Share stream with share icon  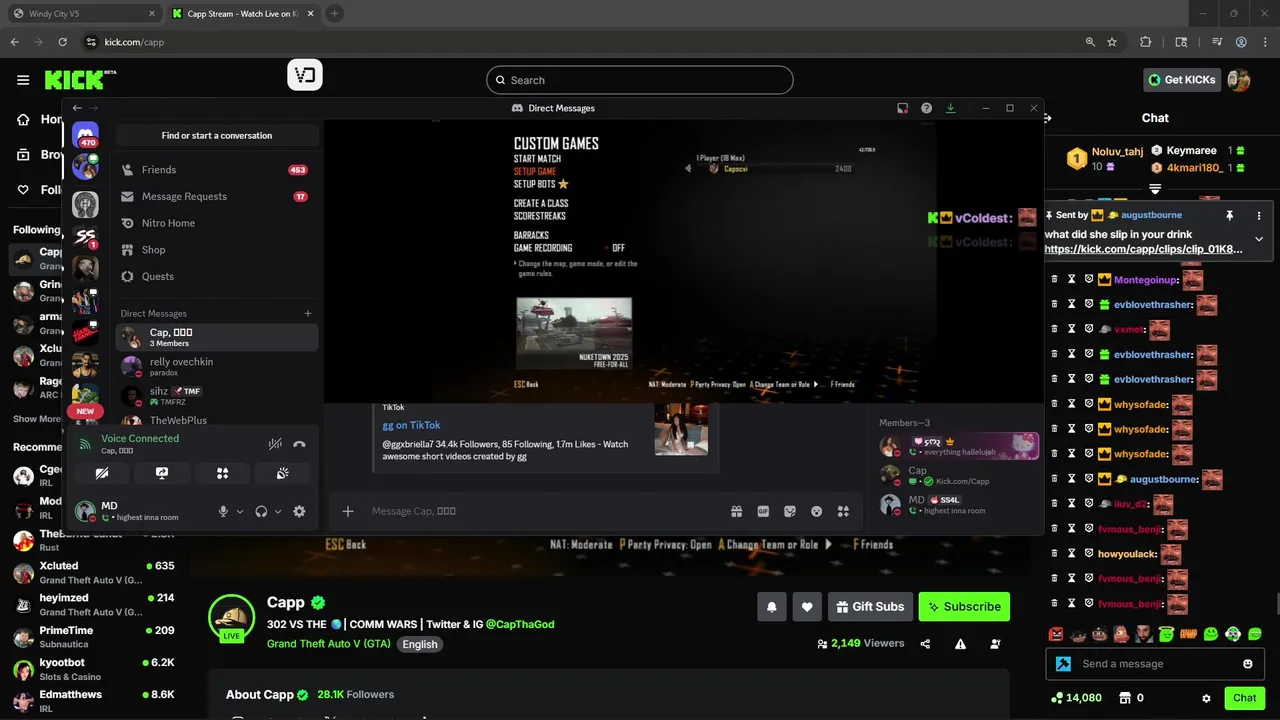coord(925,644)
